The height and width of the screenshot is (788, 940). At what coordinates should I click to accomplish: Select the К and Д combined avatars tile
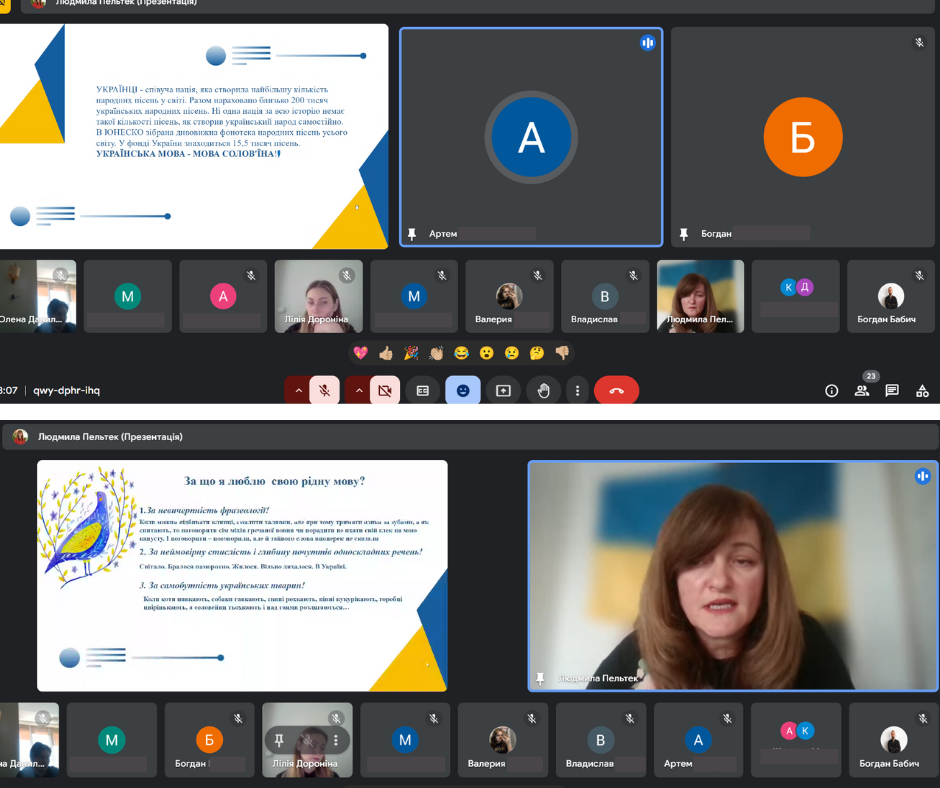pos(796,296)
